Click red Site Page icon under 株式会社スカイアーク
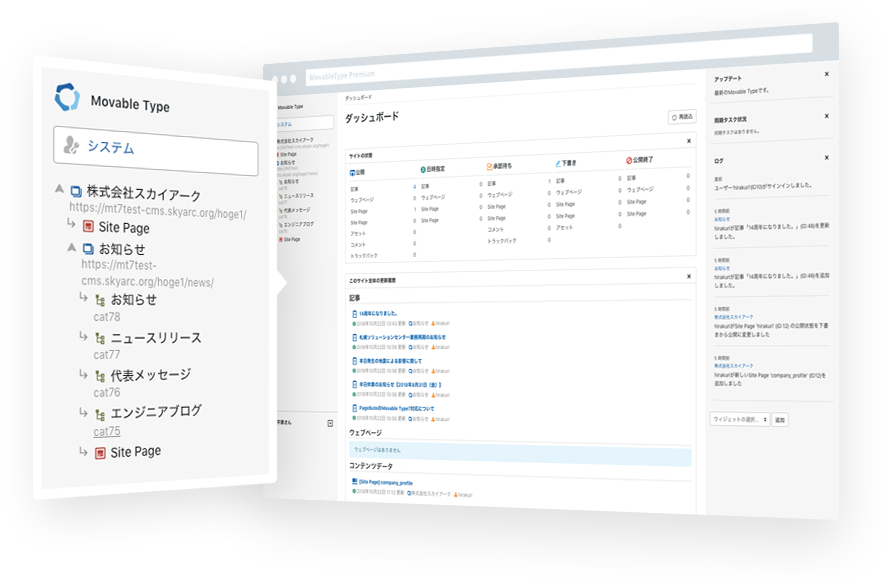The height and width of the screenshot is (585, 889). click(88, 226)
